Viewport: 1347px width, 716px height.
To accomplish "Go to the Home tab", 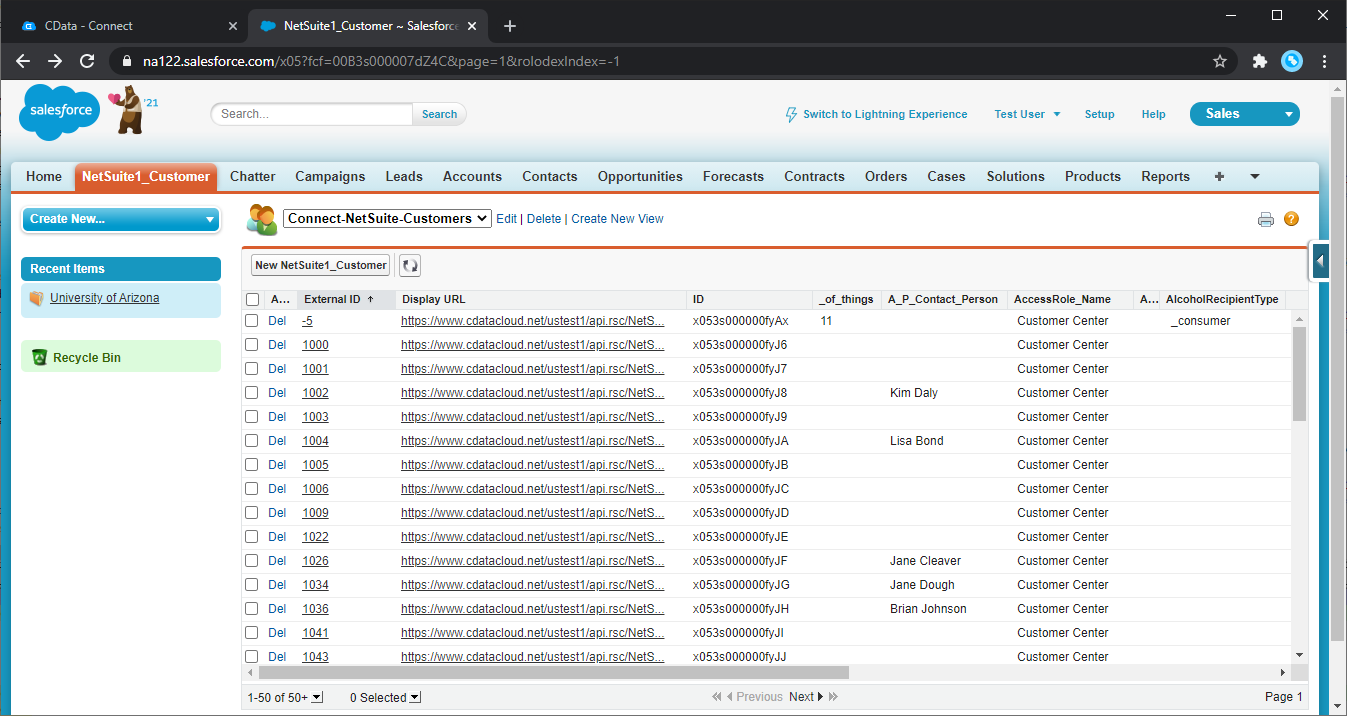I will click(x=44, y=176).
